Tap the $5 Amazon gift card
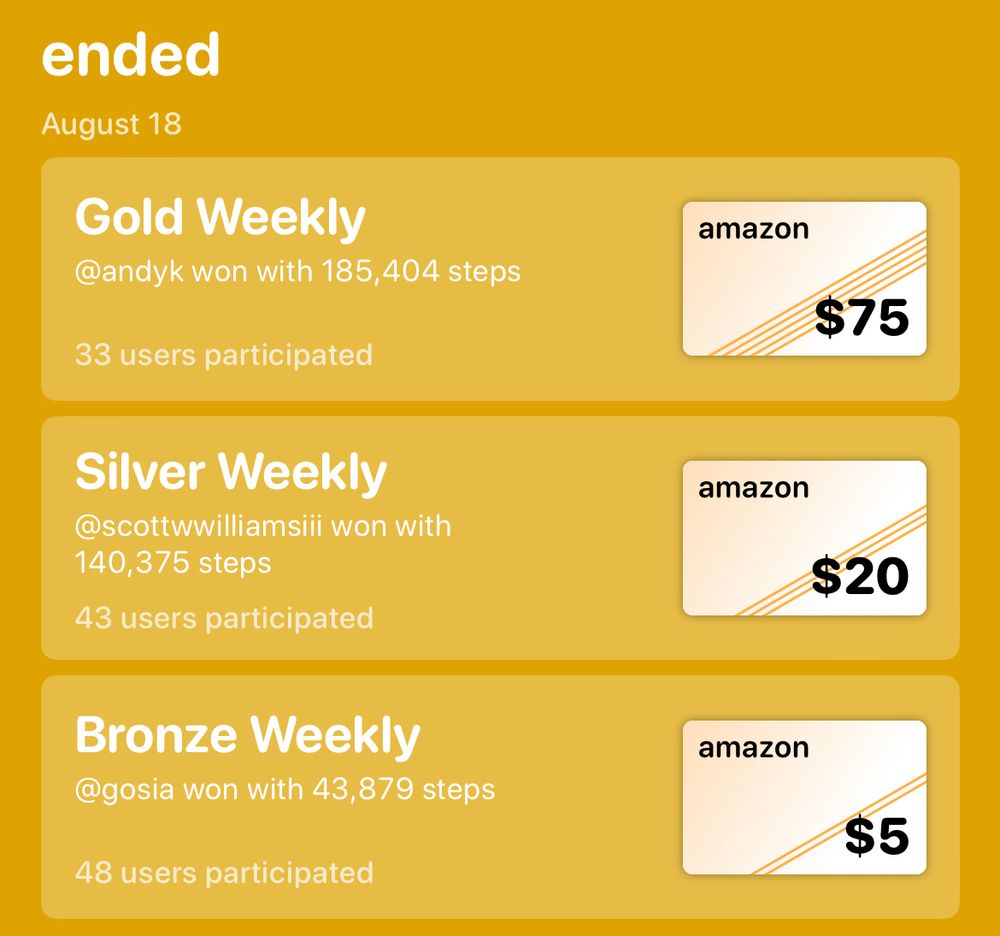Image resolution: width=1000 pixels, height=936 pixels. (804, 797)
